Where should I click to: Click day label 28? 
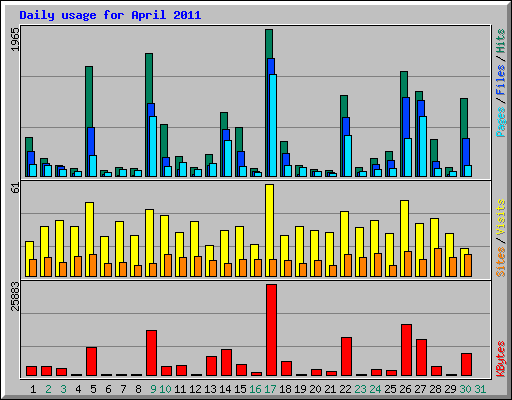click(x=435, y=389)
